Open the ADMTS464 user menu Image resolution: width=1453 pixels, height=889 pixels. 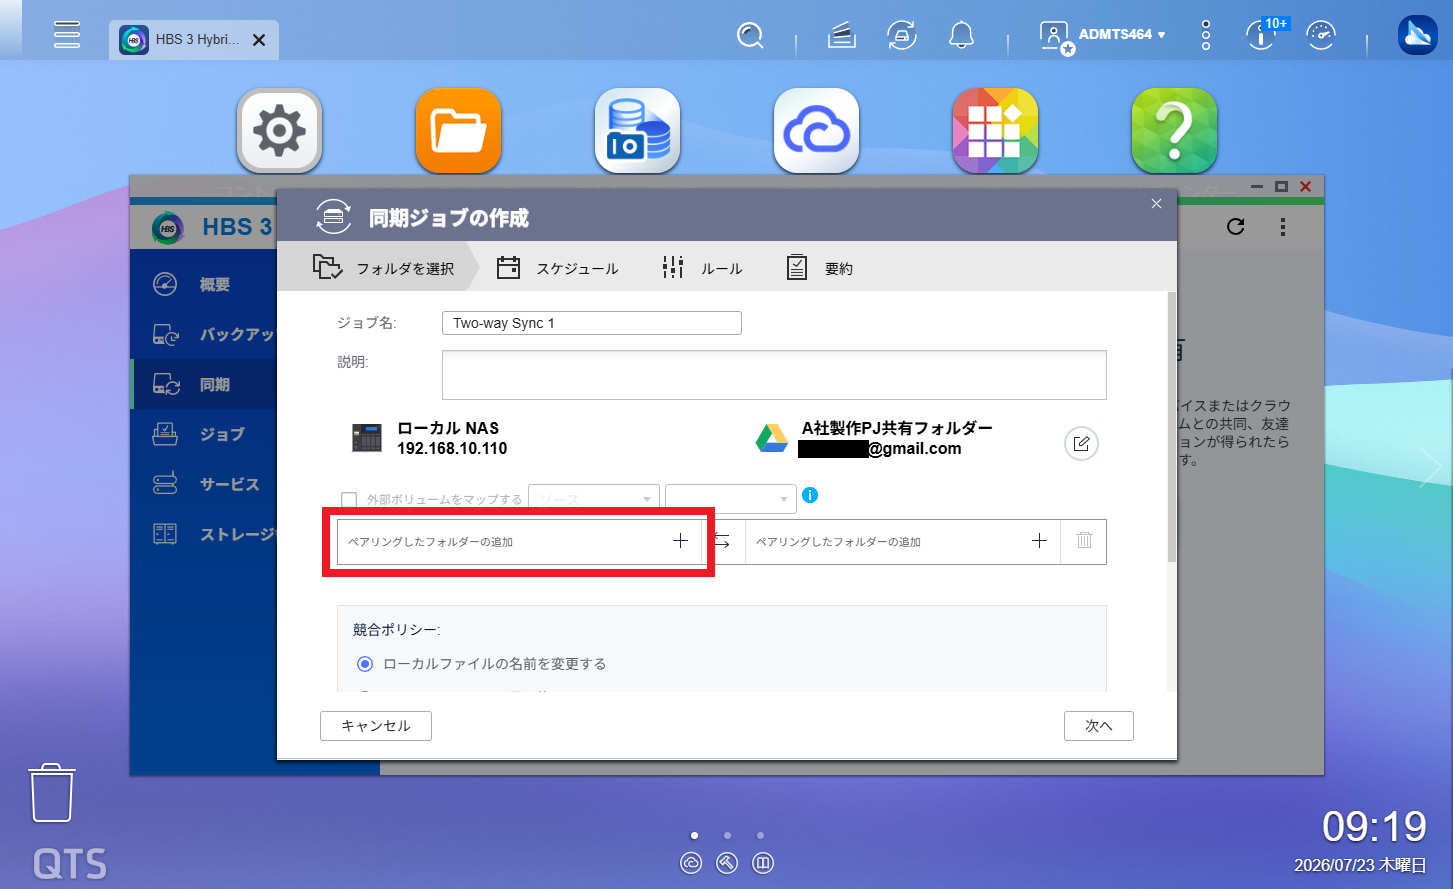1103,36
